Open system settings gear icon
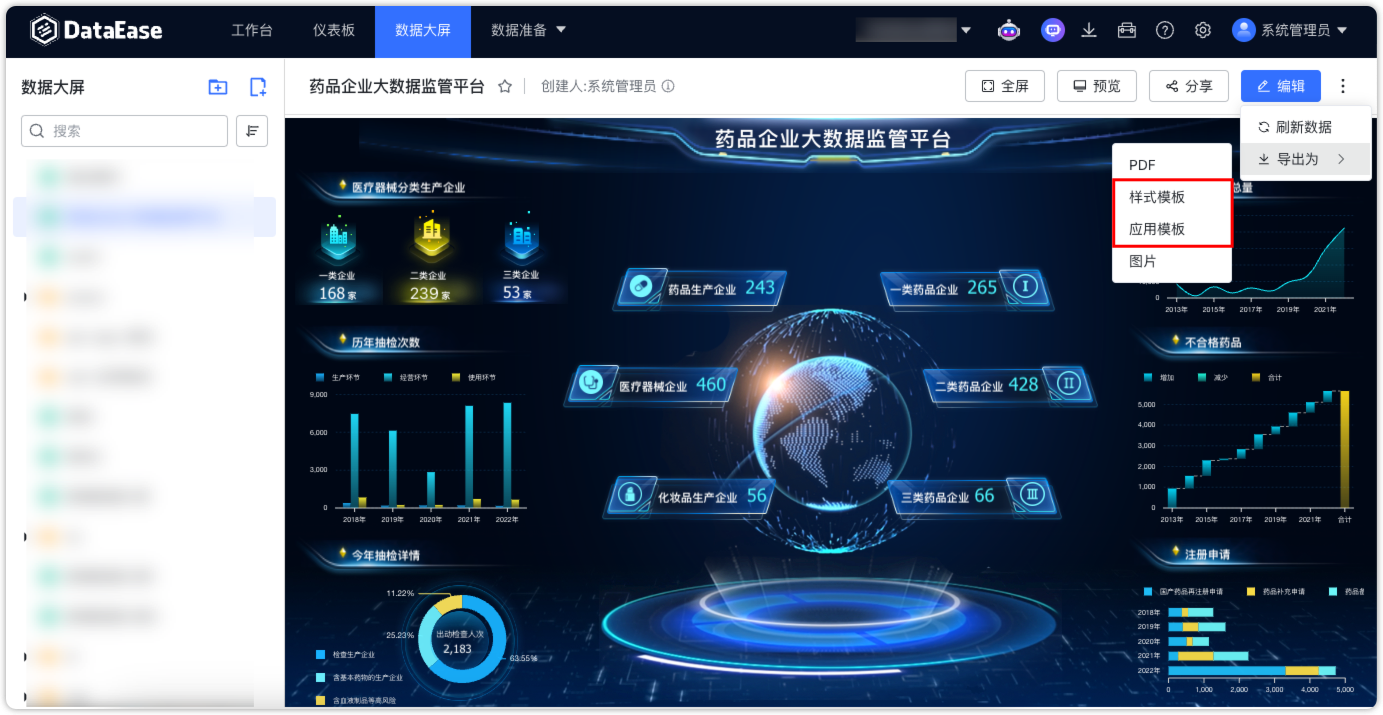This screenshot has width=1383, height=715. (1203, 30)
